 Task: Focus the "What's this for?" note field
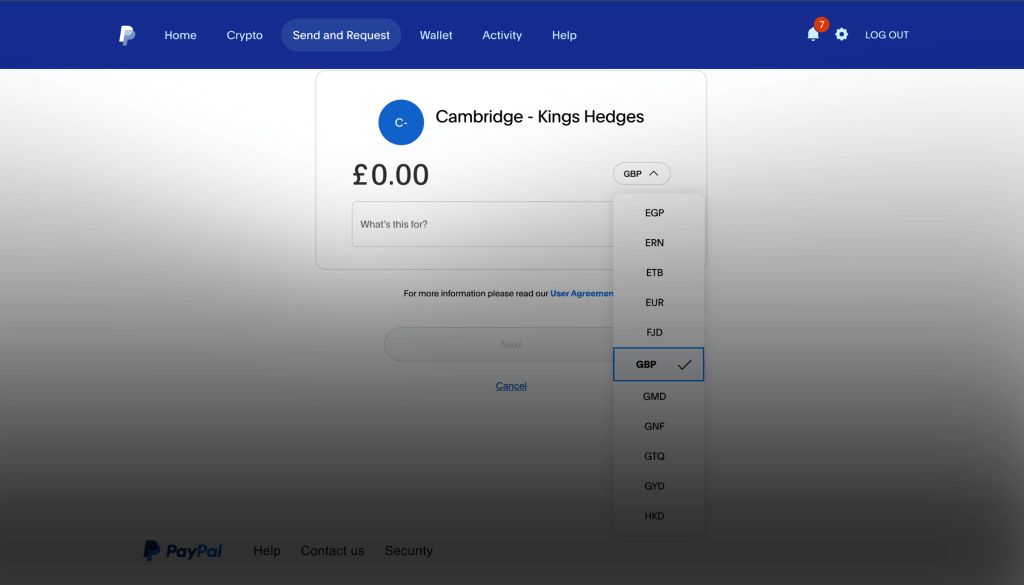tap(480, 224)
